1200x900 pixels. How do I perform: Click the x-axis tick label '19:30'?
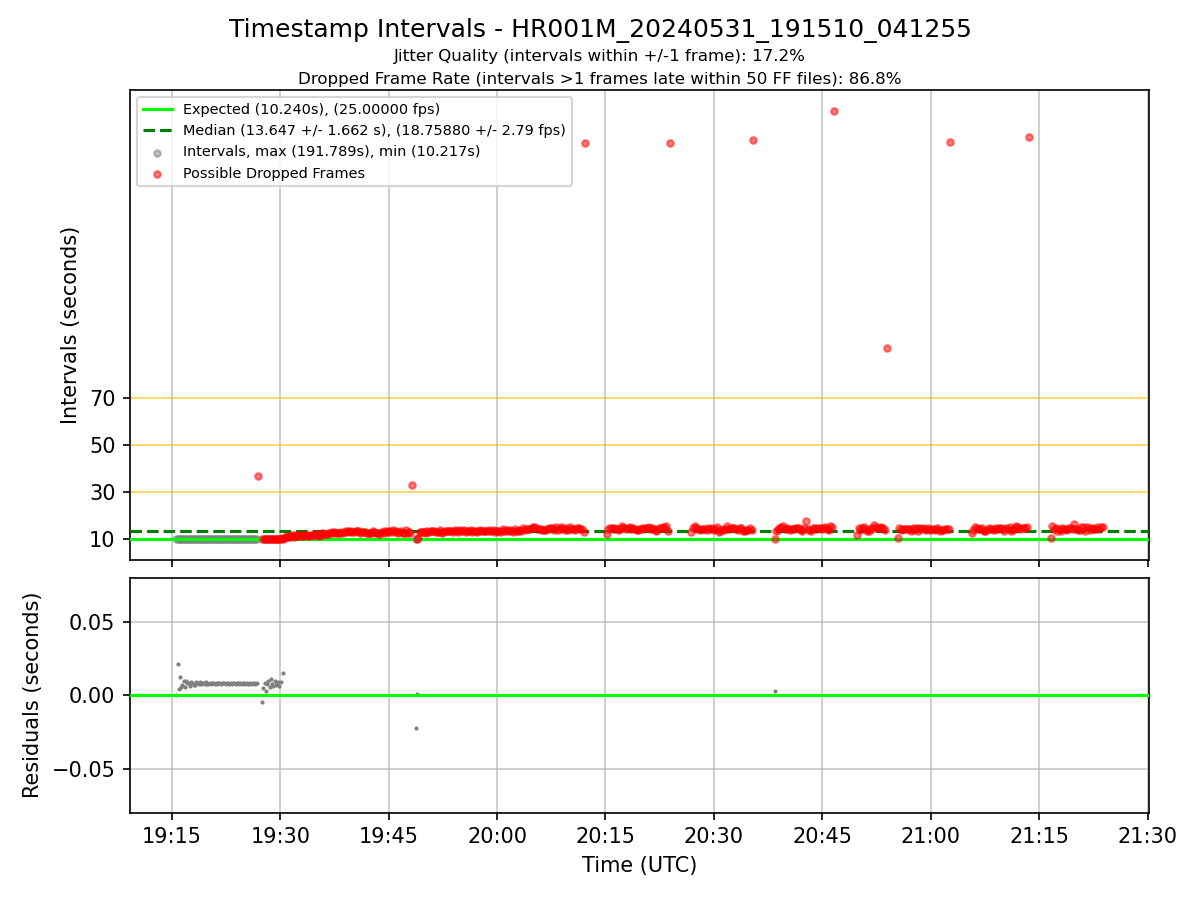[280, 834]
